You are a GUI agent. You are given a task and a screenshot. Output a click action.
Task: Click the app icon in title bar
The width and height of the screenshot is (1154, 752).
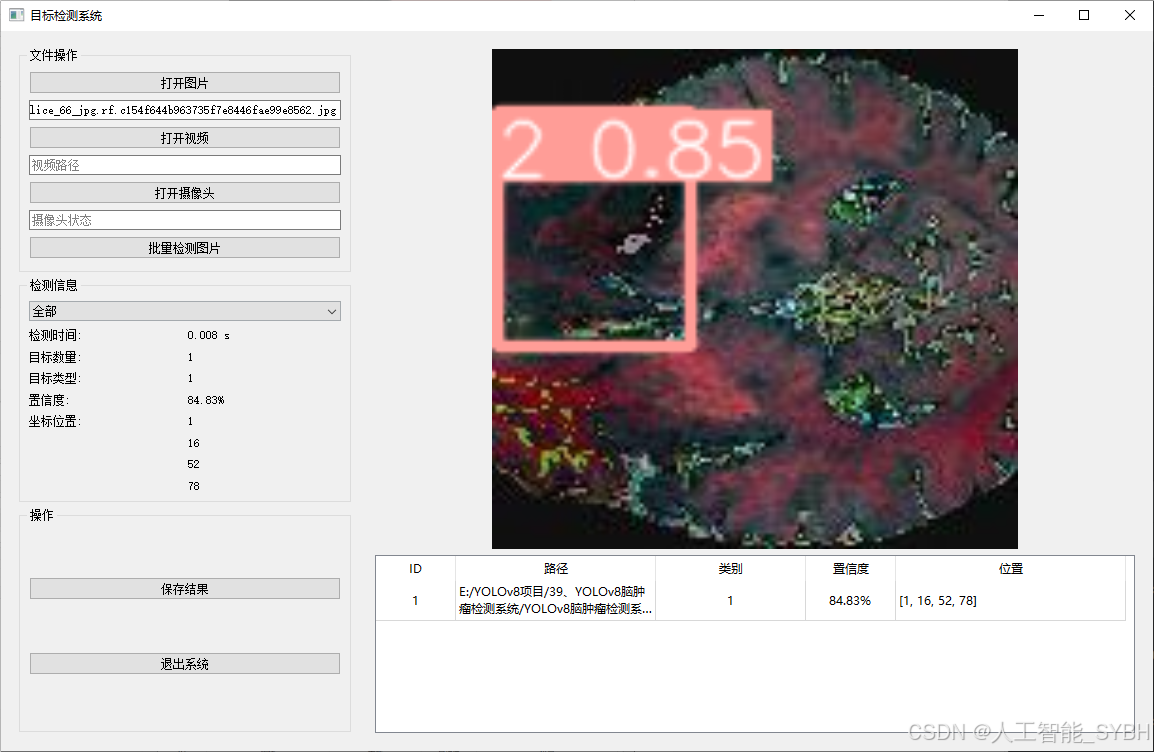coord(16,15)
